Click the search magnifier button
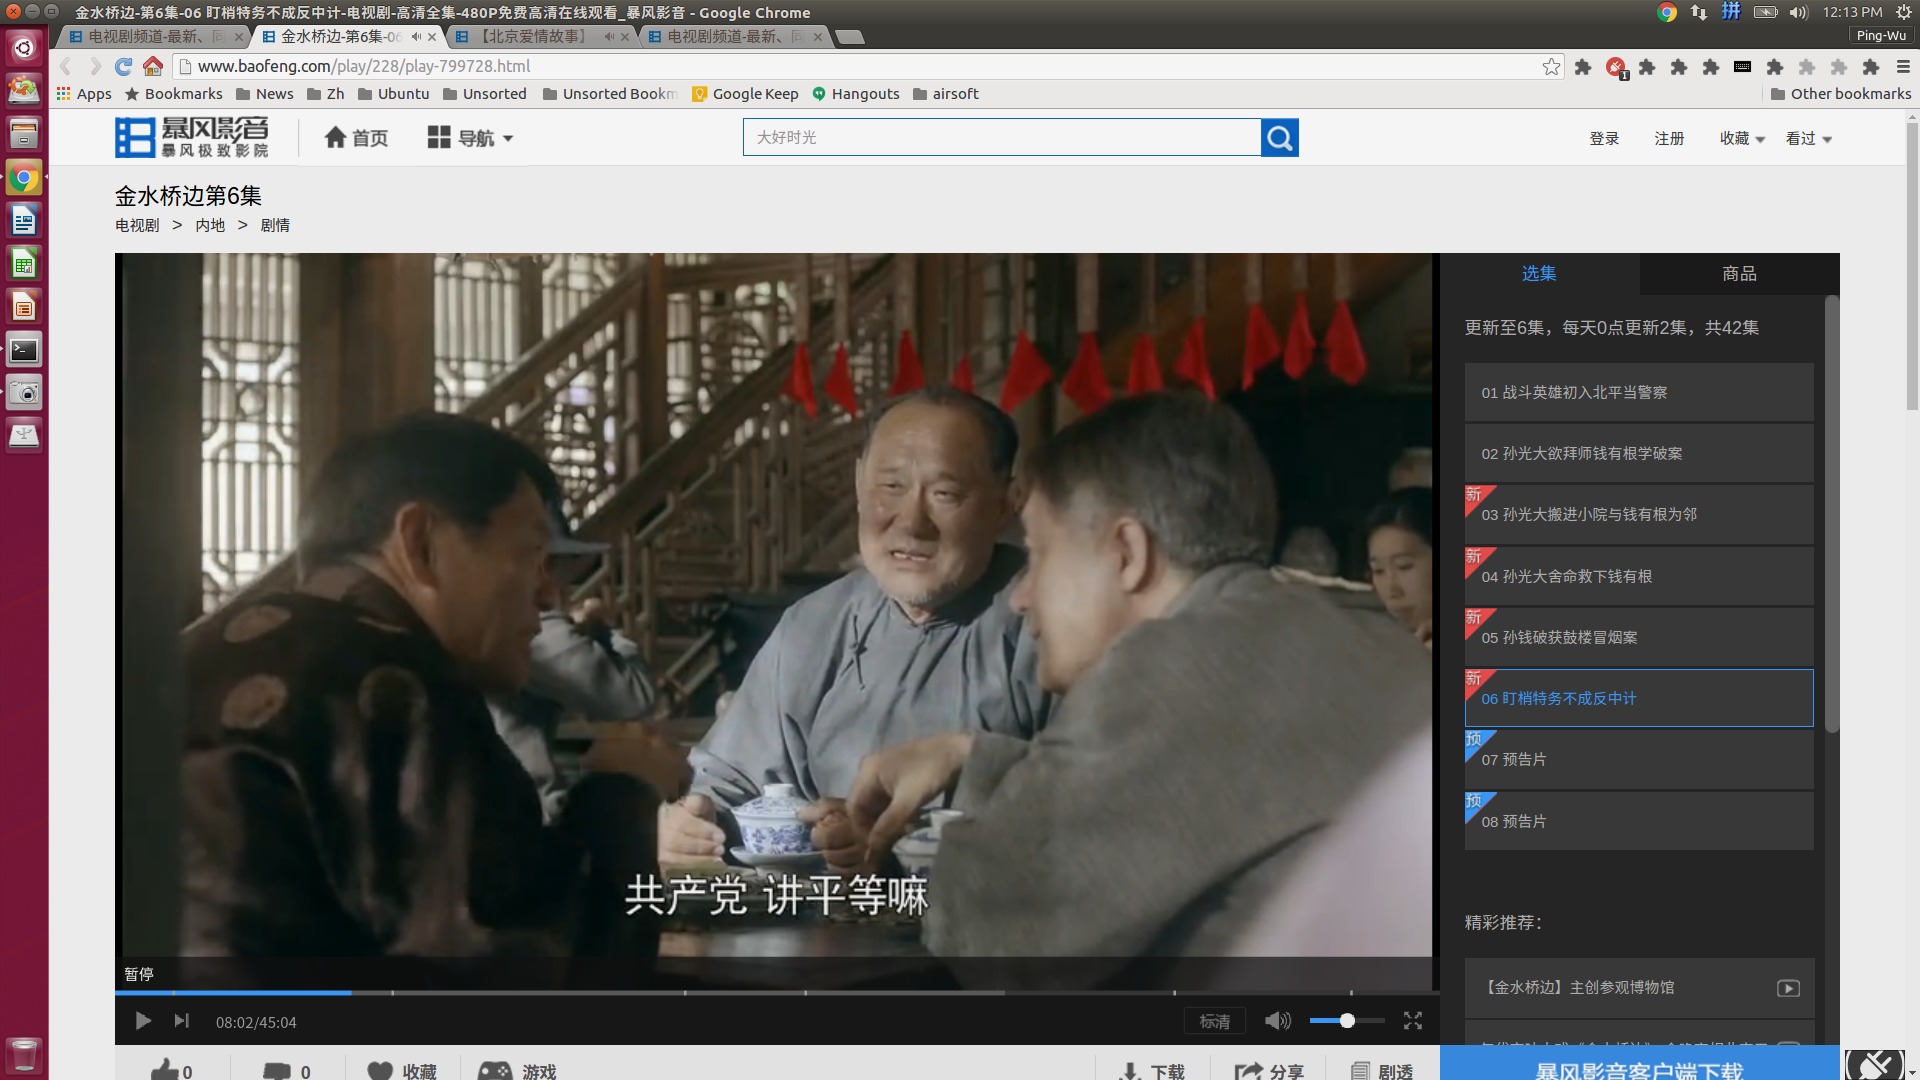Screen dimensions: 1920x1080 pyautogui.click(x=1280, y=137)
